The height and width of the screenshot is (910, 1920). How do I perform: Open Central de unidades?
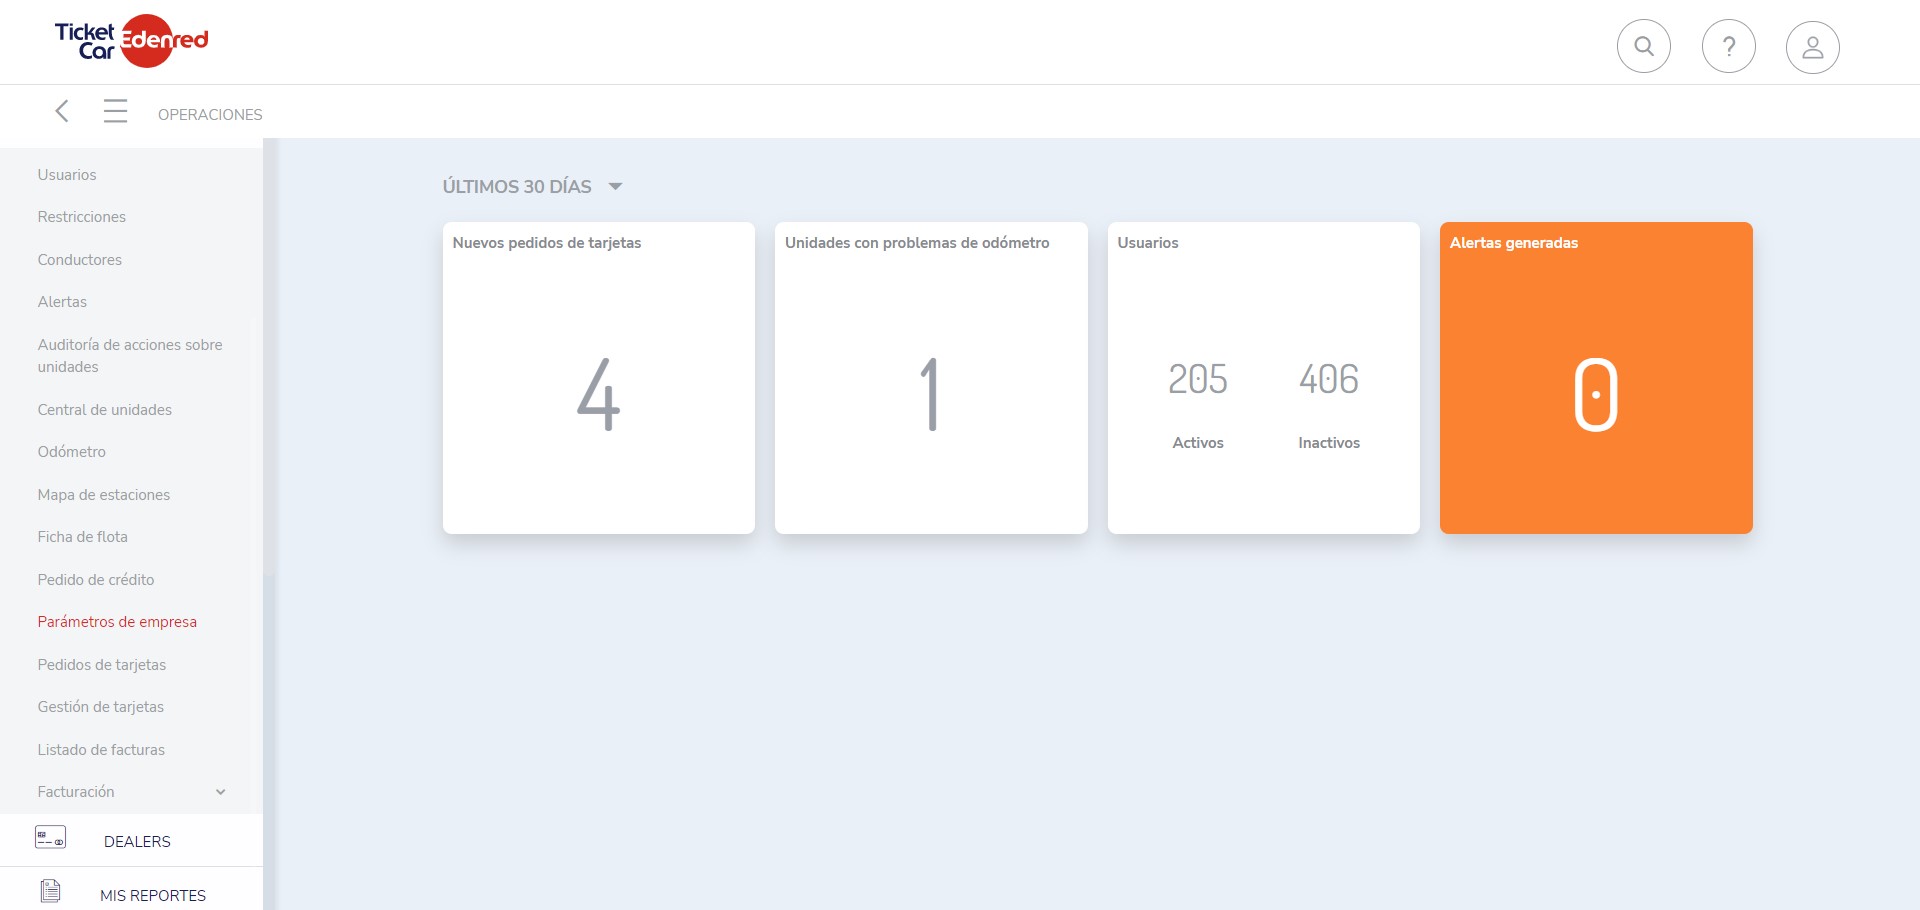105,410
